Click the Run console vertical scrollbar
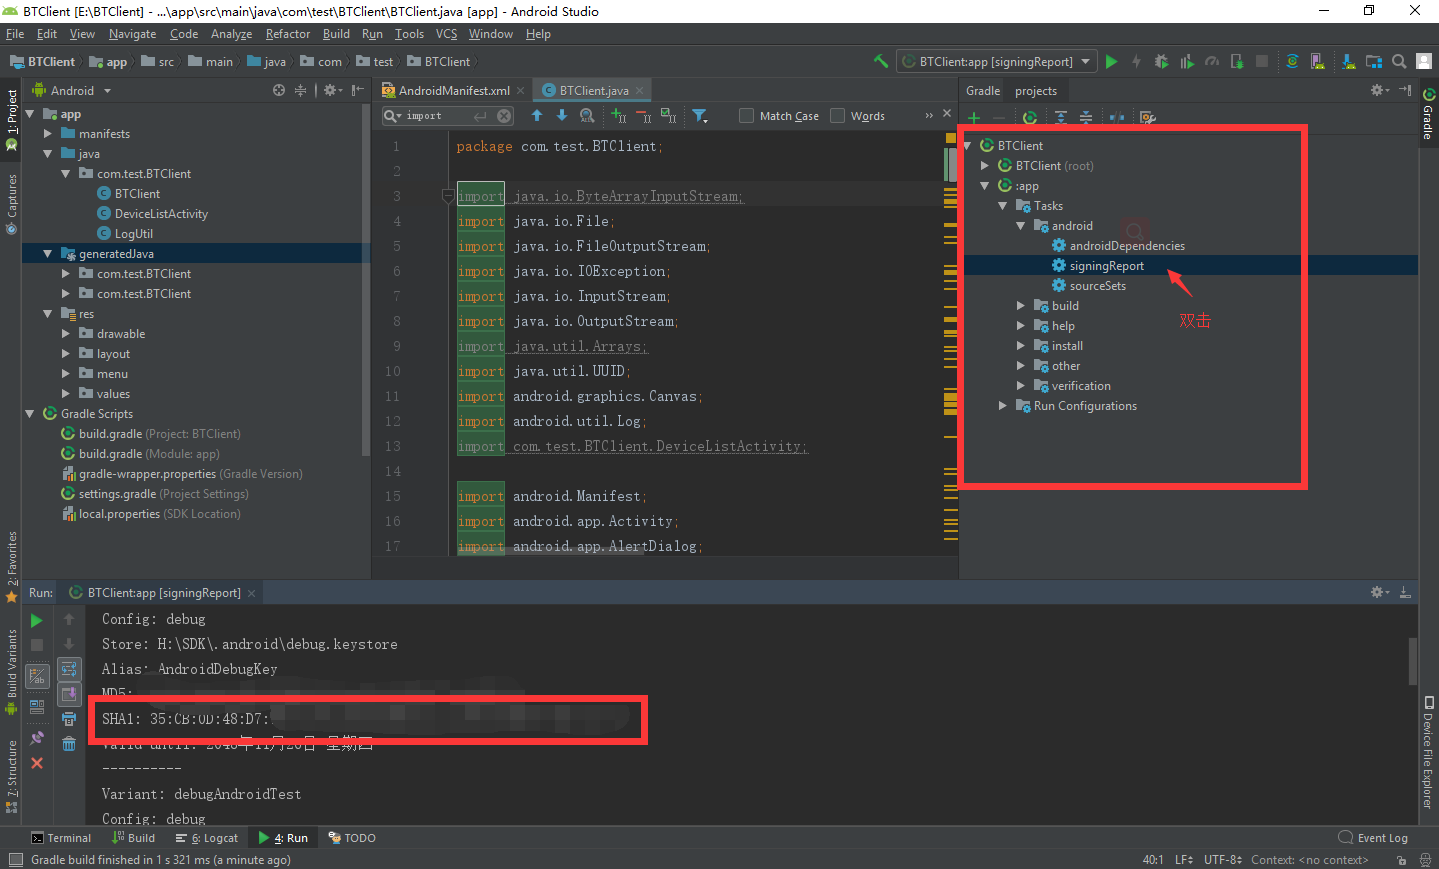 [x=1412, y=660]
